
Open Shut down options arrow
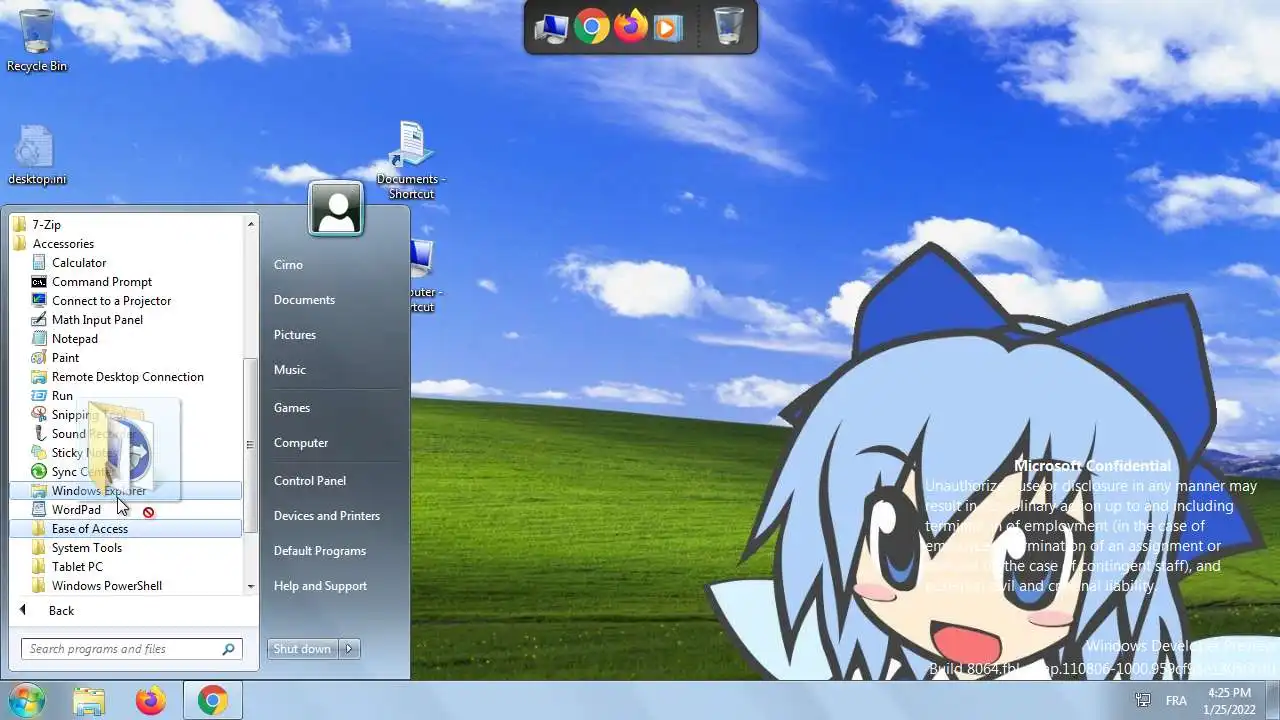point(349,649)
